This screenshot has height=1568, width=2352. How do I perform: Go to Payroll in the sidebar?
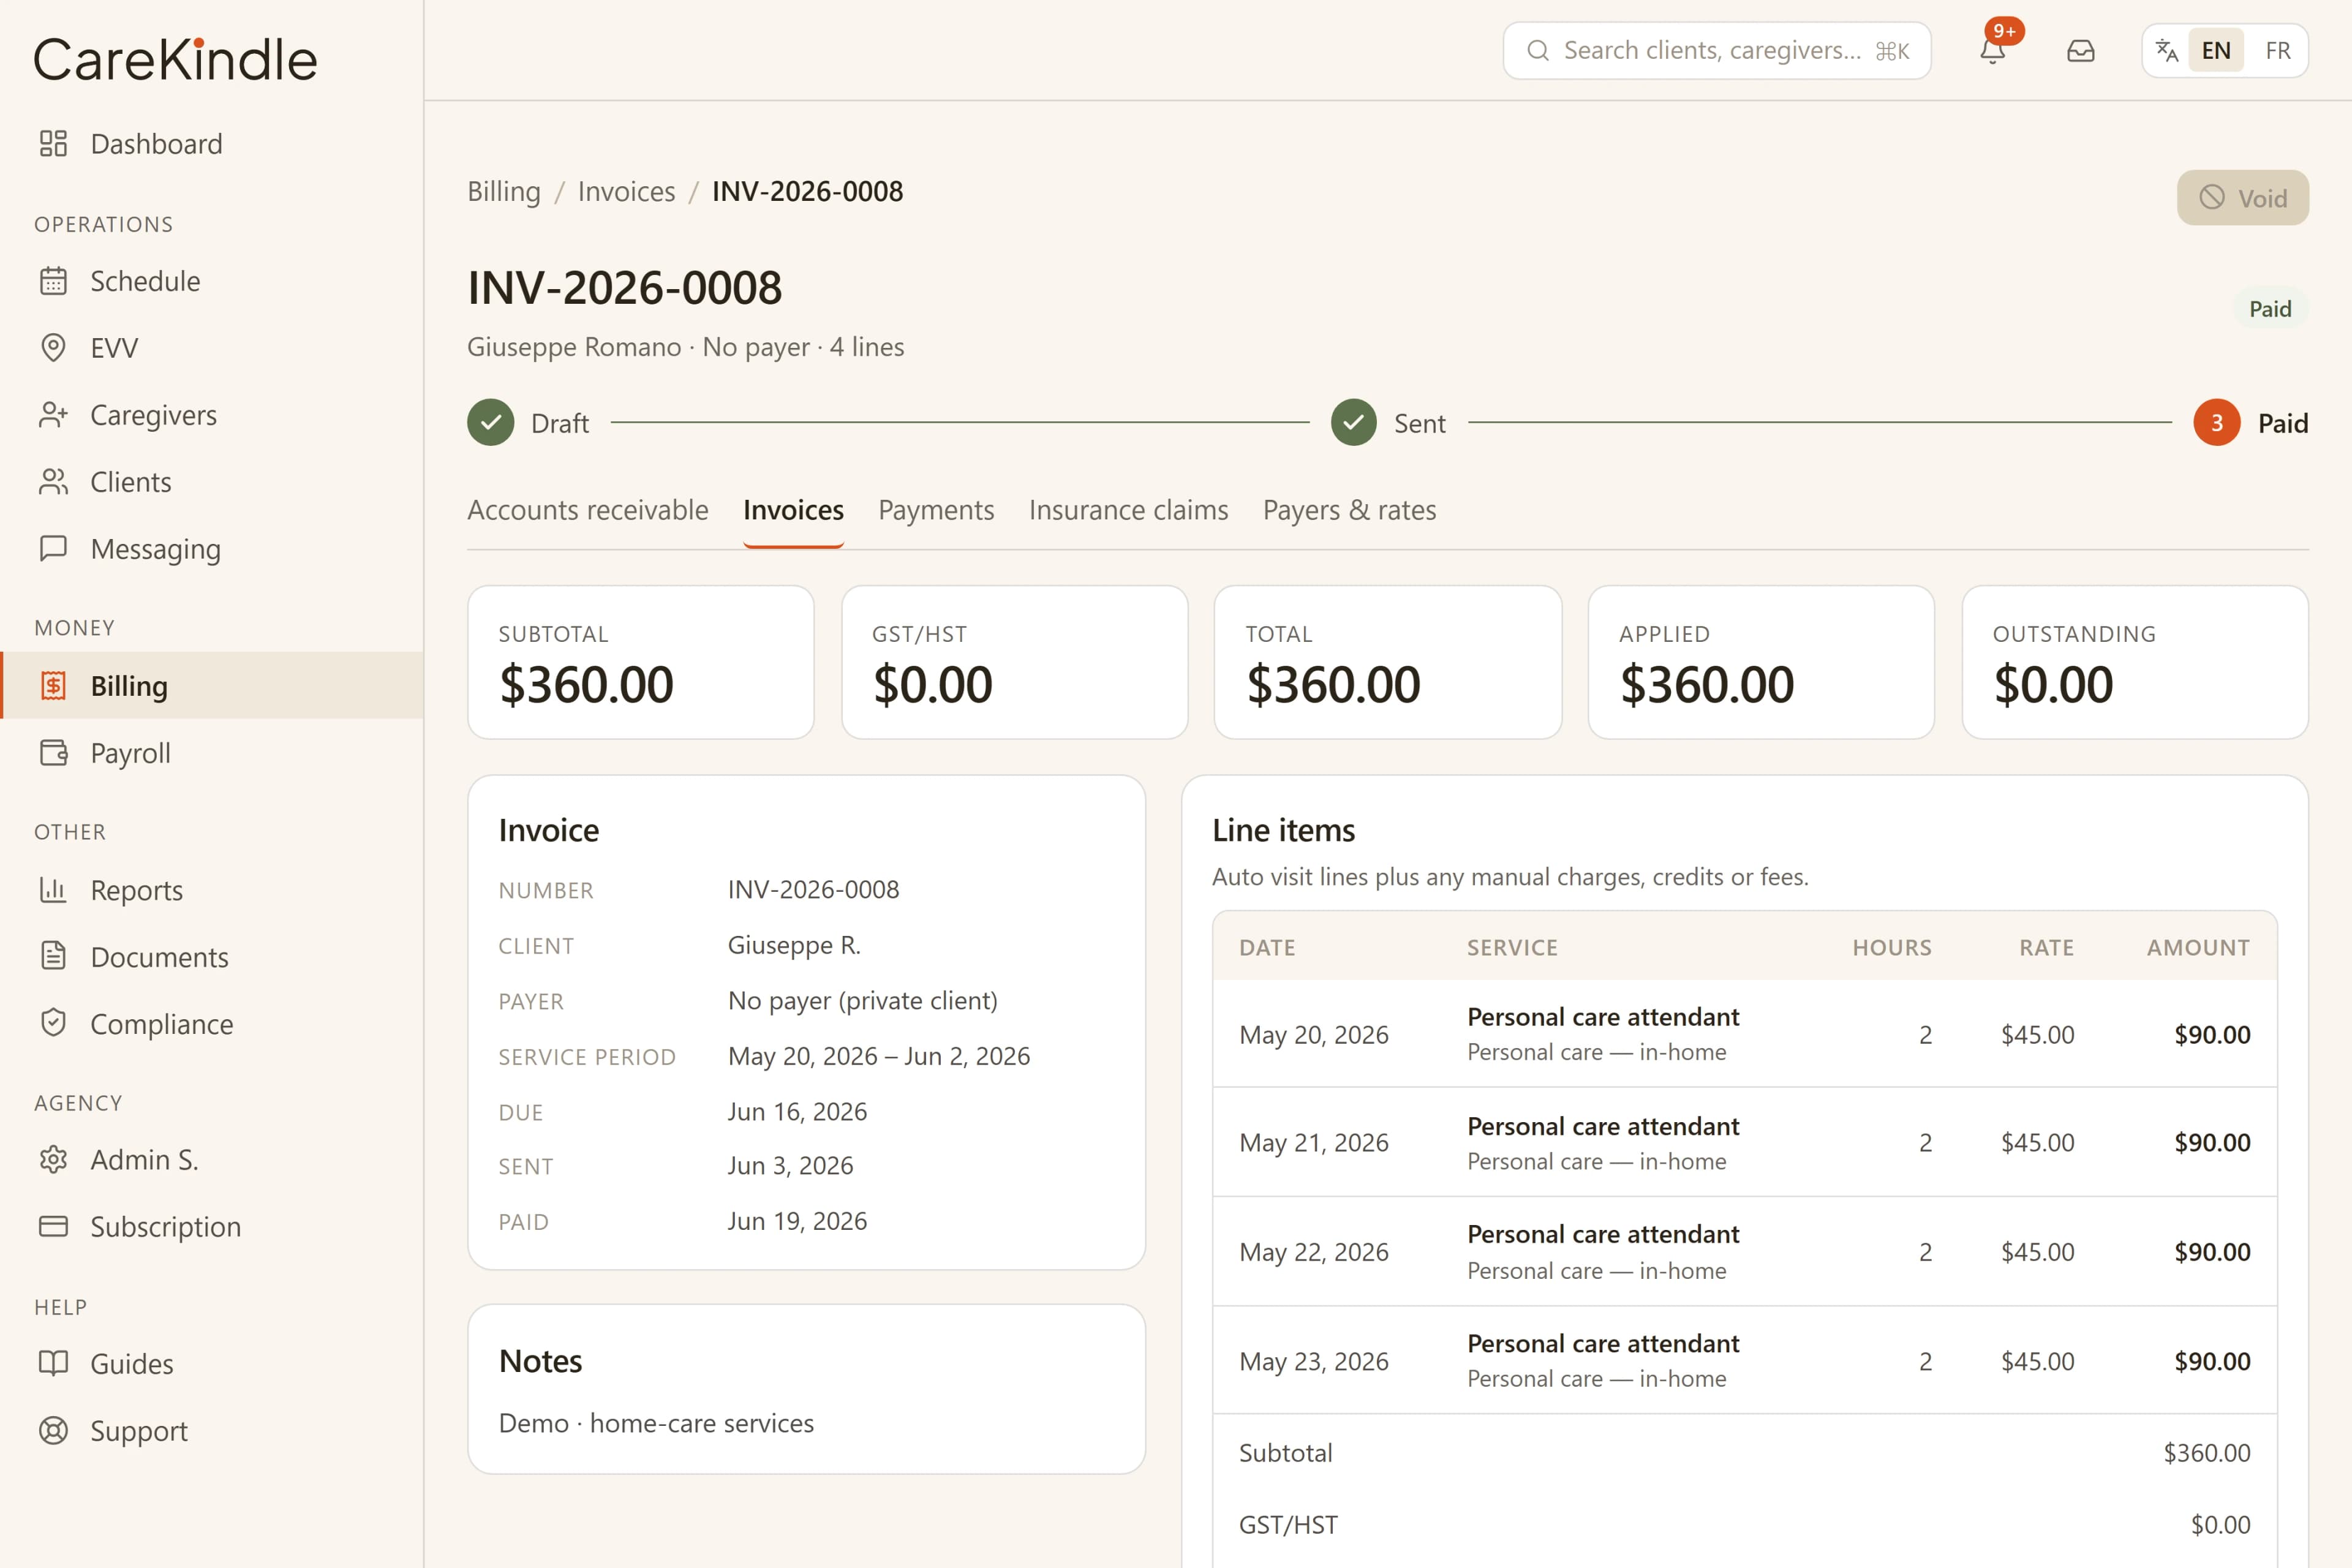(x=211, y=753)
